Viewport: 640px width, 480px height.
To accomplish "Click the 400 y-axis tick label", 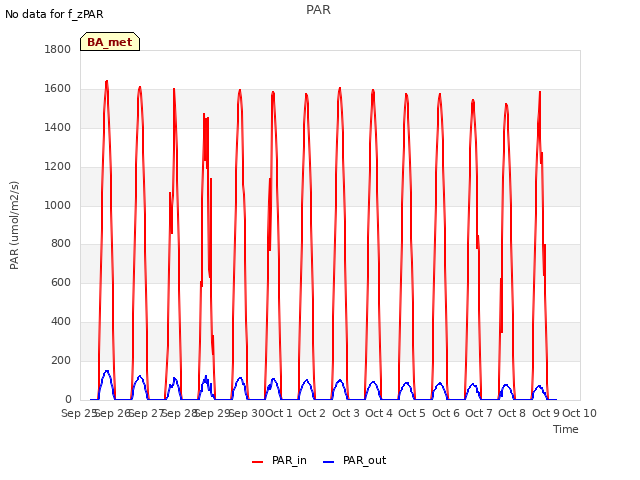I will point(61,322).
